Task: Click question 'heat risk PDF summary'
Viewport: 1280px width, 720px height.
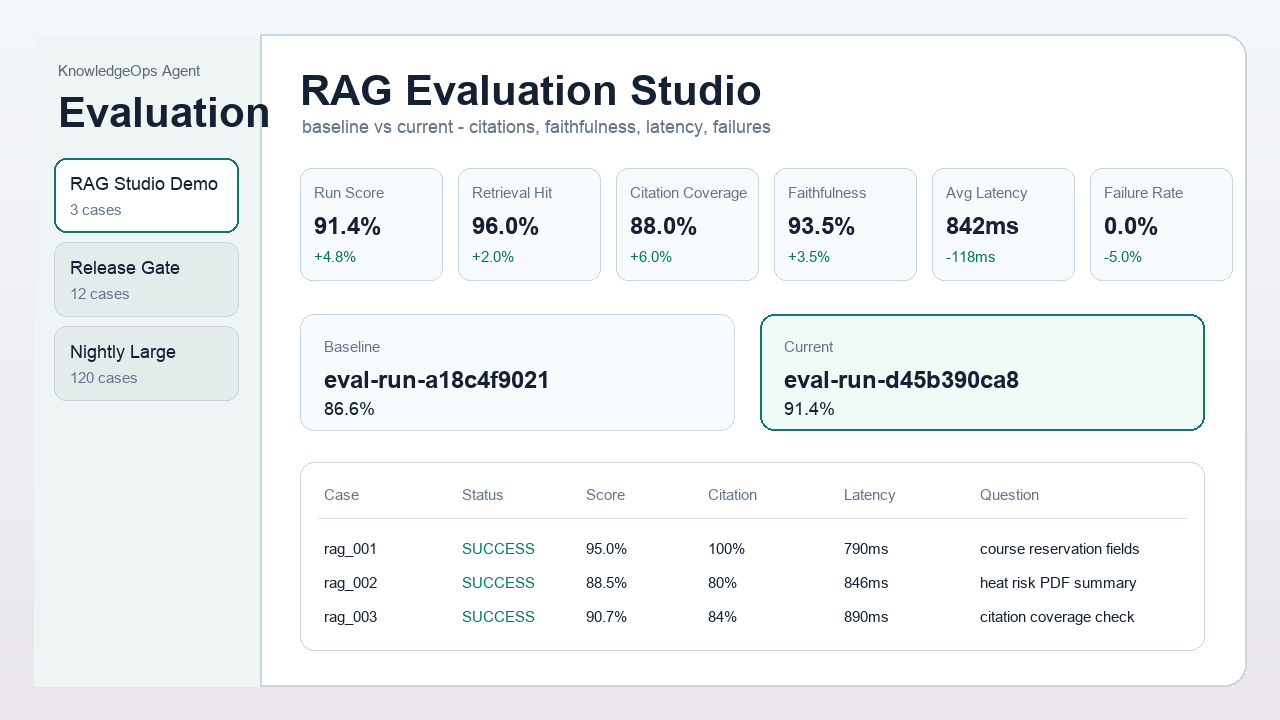Action: click(x=1058, y=583)
